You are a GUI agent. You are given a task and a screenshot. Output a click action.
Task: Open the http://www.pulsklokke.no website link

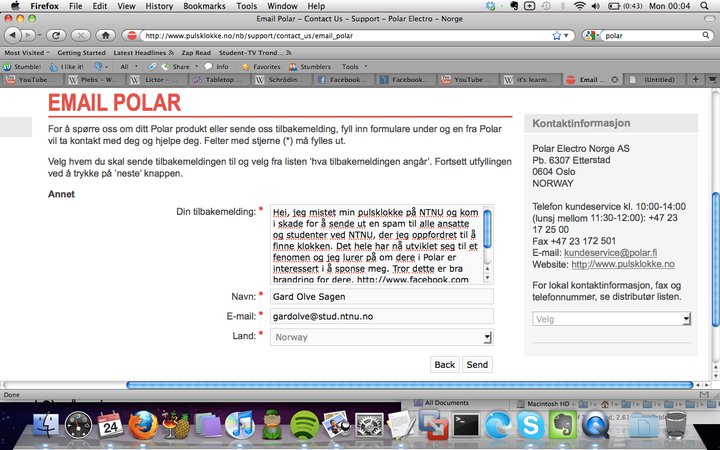[x=623, y=264]
